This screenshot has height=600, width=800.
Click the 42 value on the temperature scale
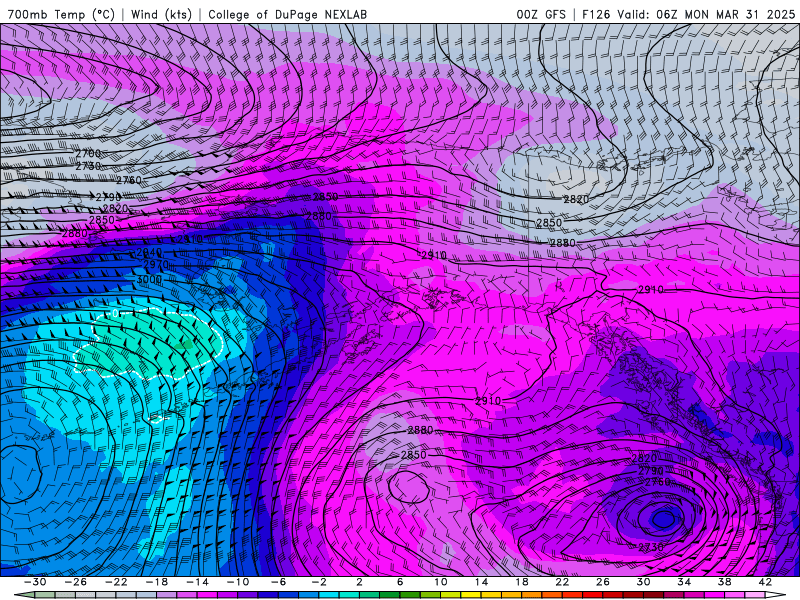765,582
